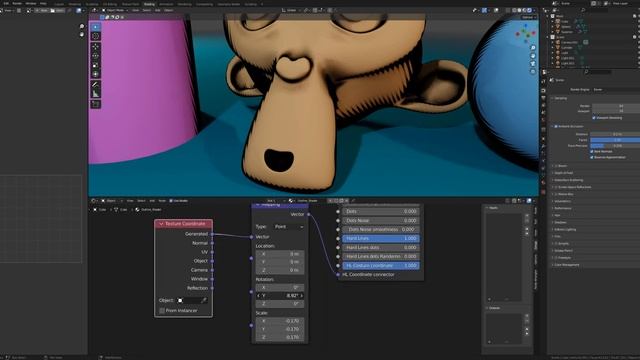Open the Window menu in top bar

tap(31, 3)
